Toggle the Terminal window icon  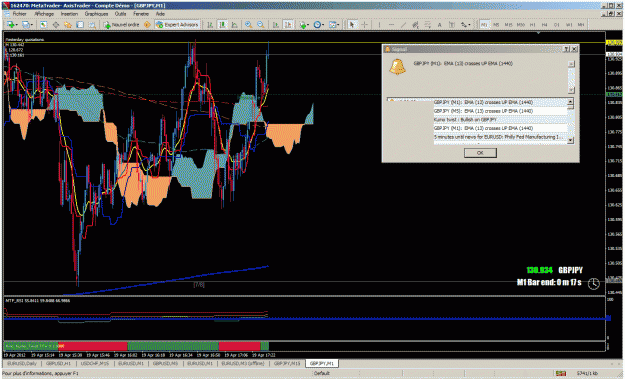[80, 25]
